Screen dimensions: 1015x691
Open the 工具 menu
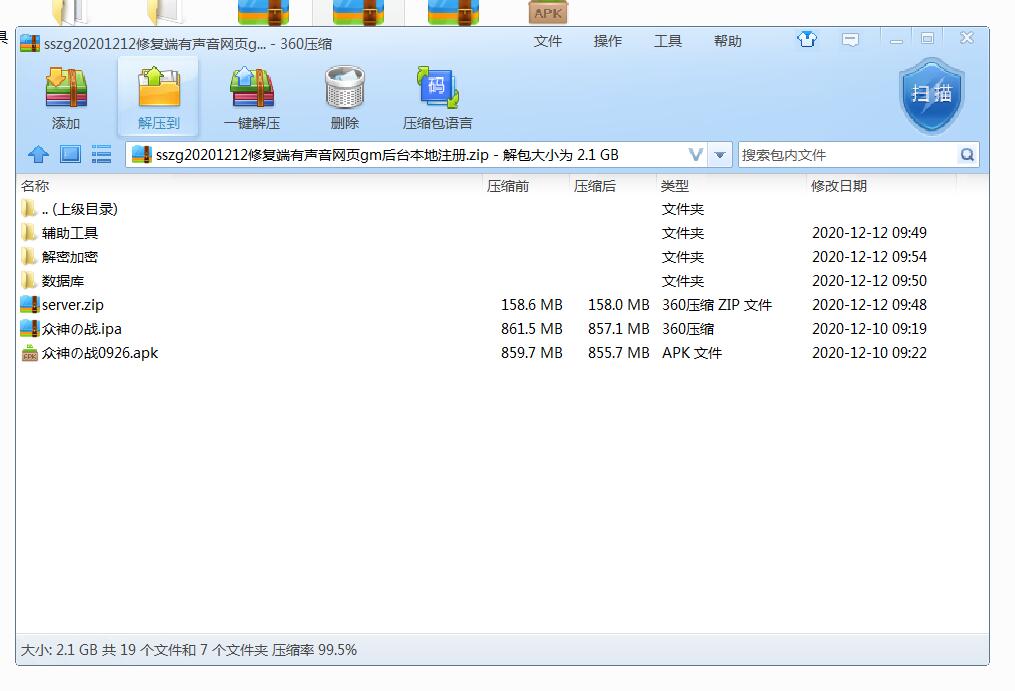pos(668,41)
